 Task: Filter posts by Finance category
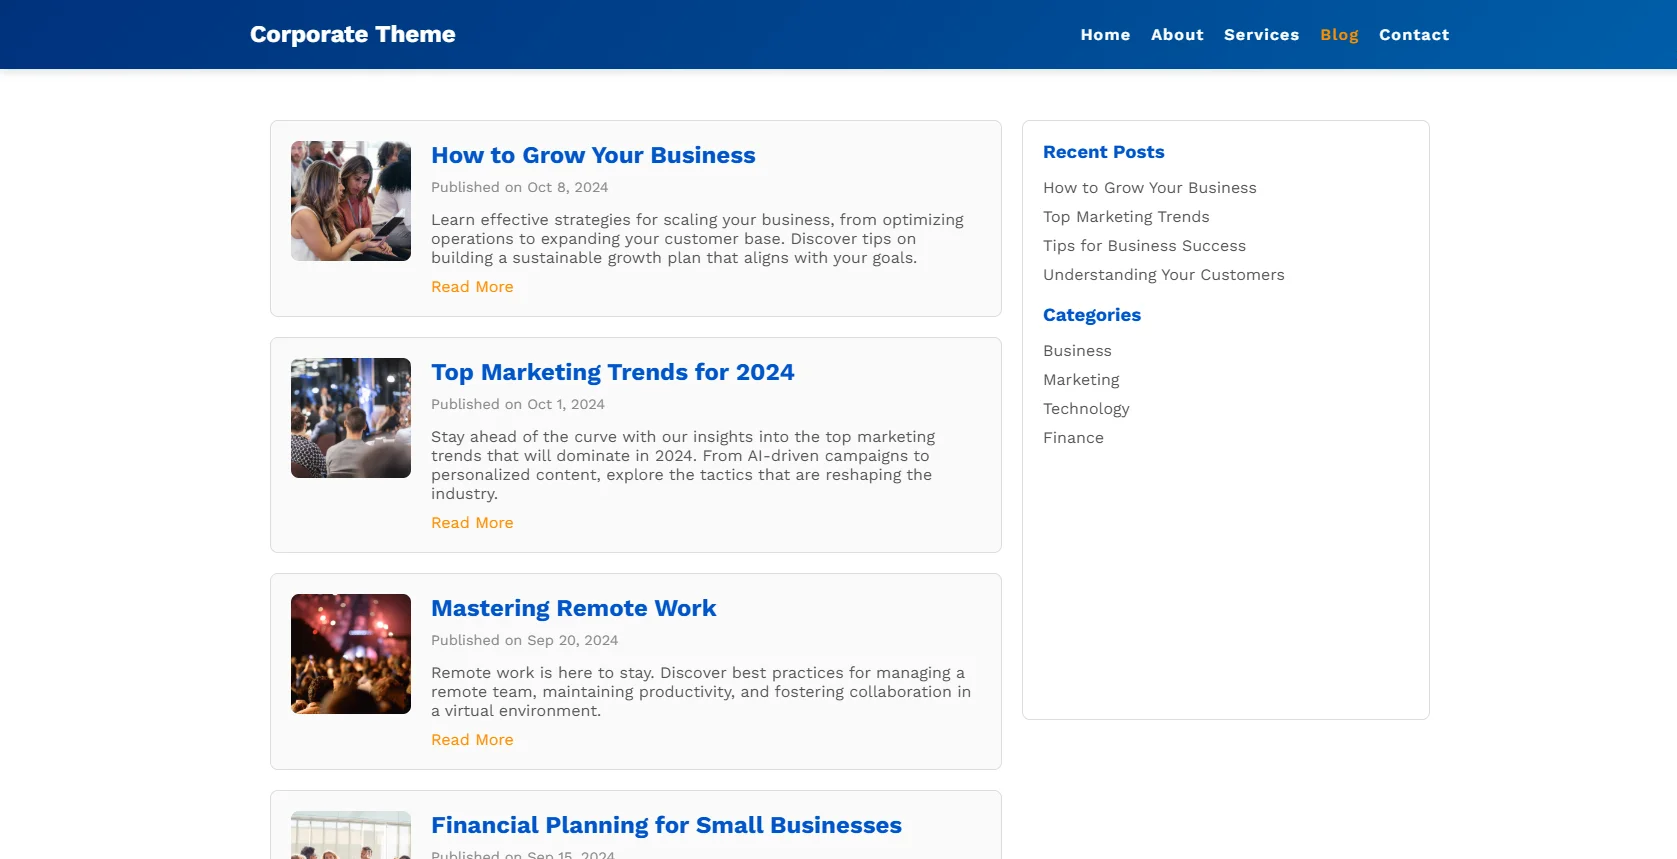point(1073,438)
